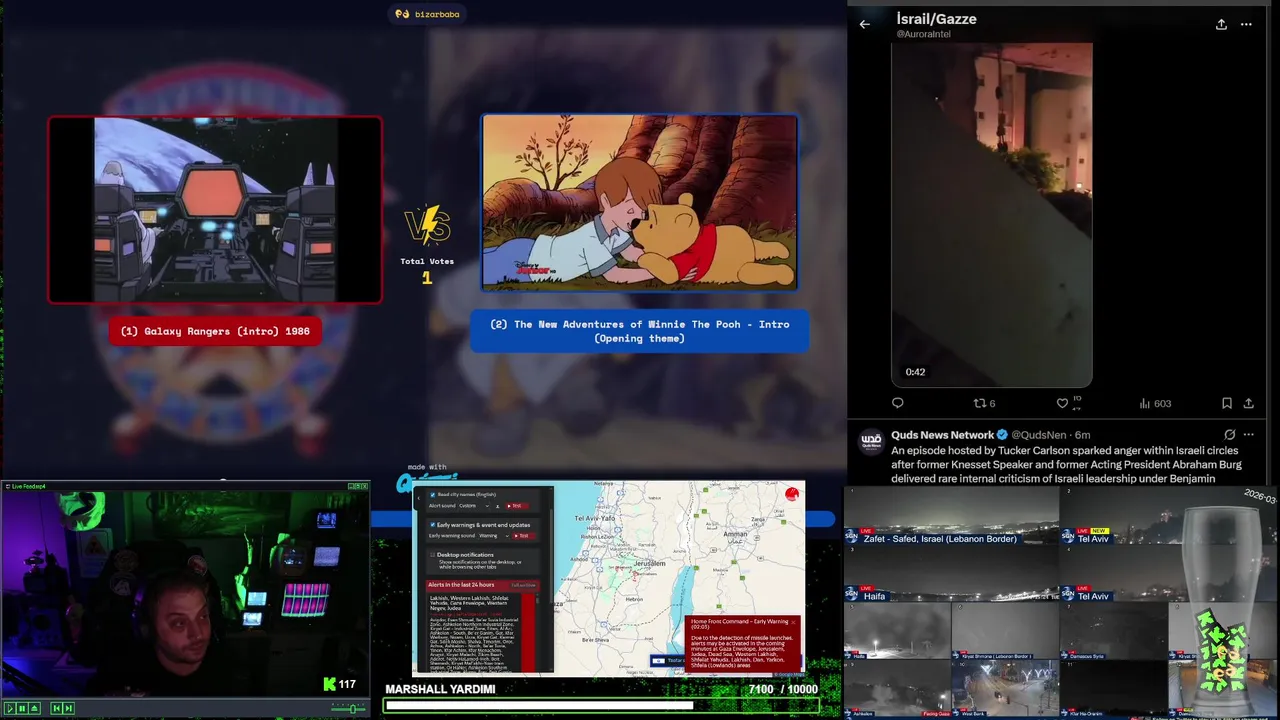This screenshot has width=1280, height=720.
Task: Open Alert sound Custom dropdown
Action: point(474,506)
